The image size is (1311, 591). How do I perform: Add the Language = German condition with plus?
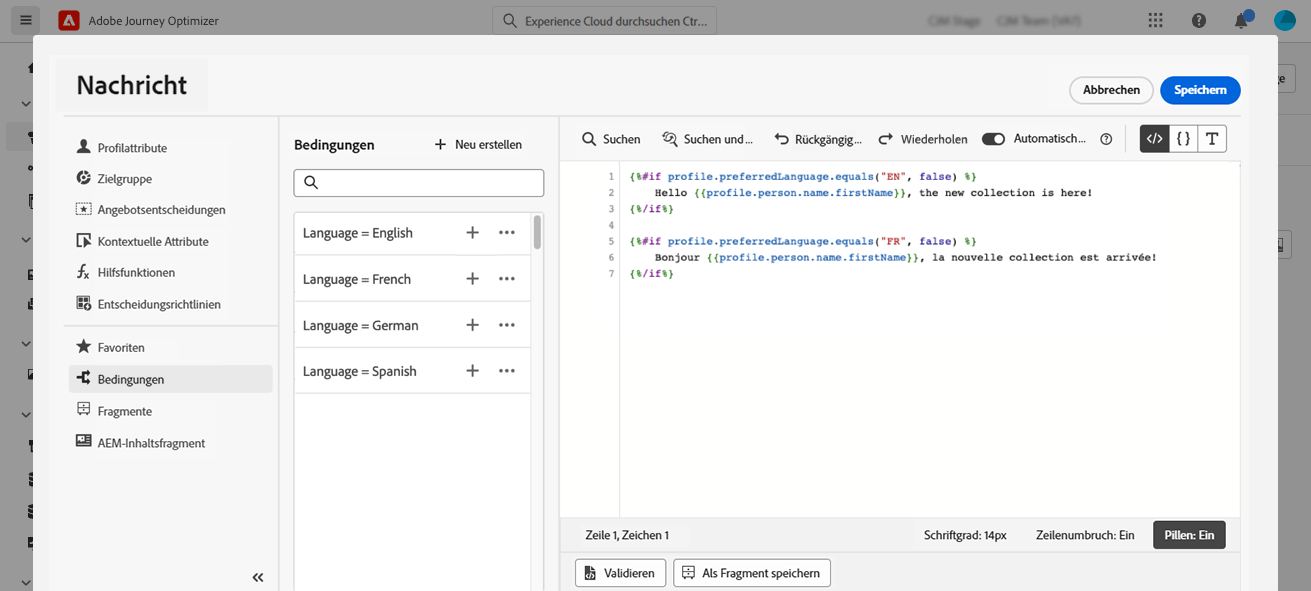[x=473, y=325]
